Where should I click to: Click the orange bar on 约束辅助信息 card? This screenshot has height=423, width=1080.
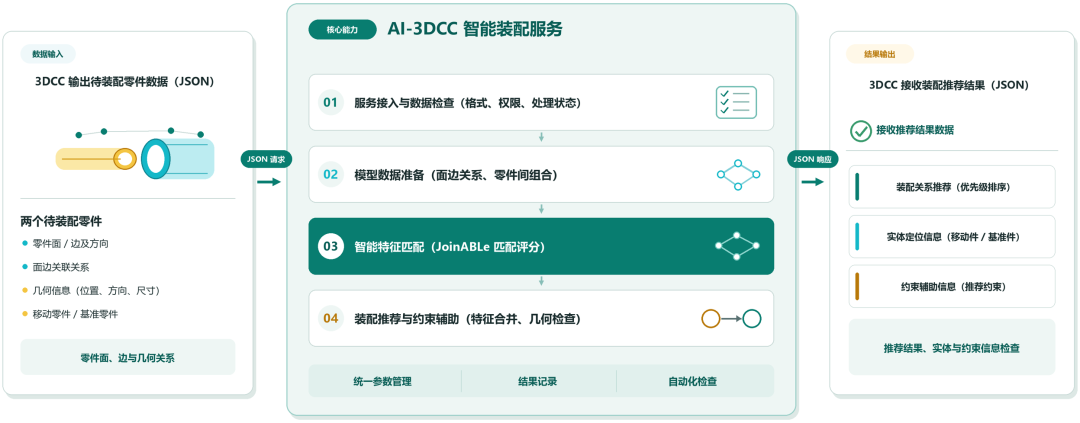(858, 286)
